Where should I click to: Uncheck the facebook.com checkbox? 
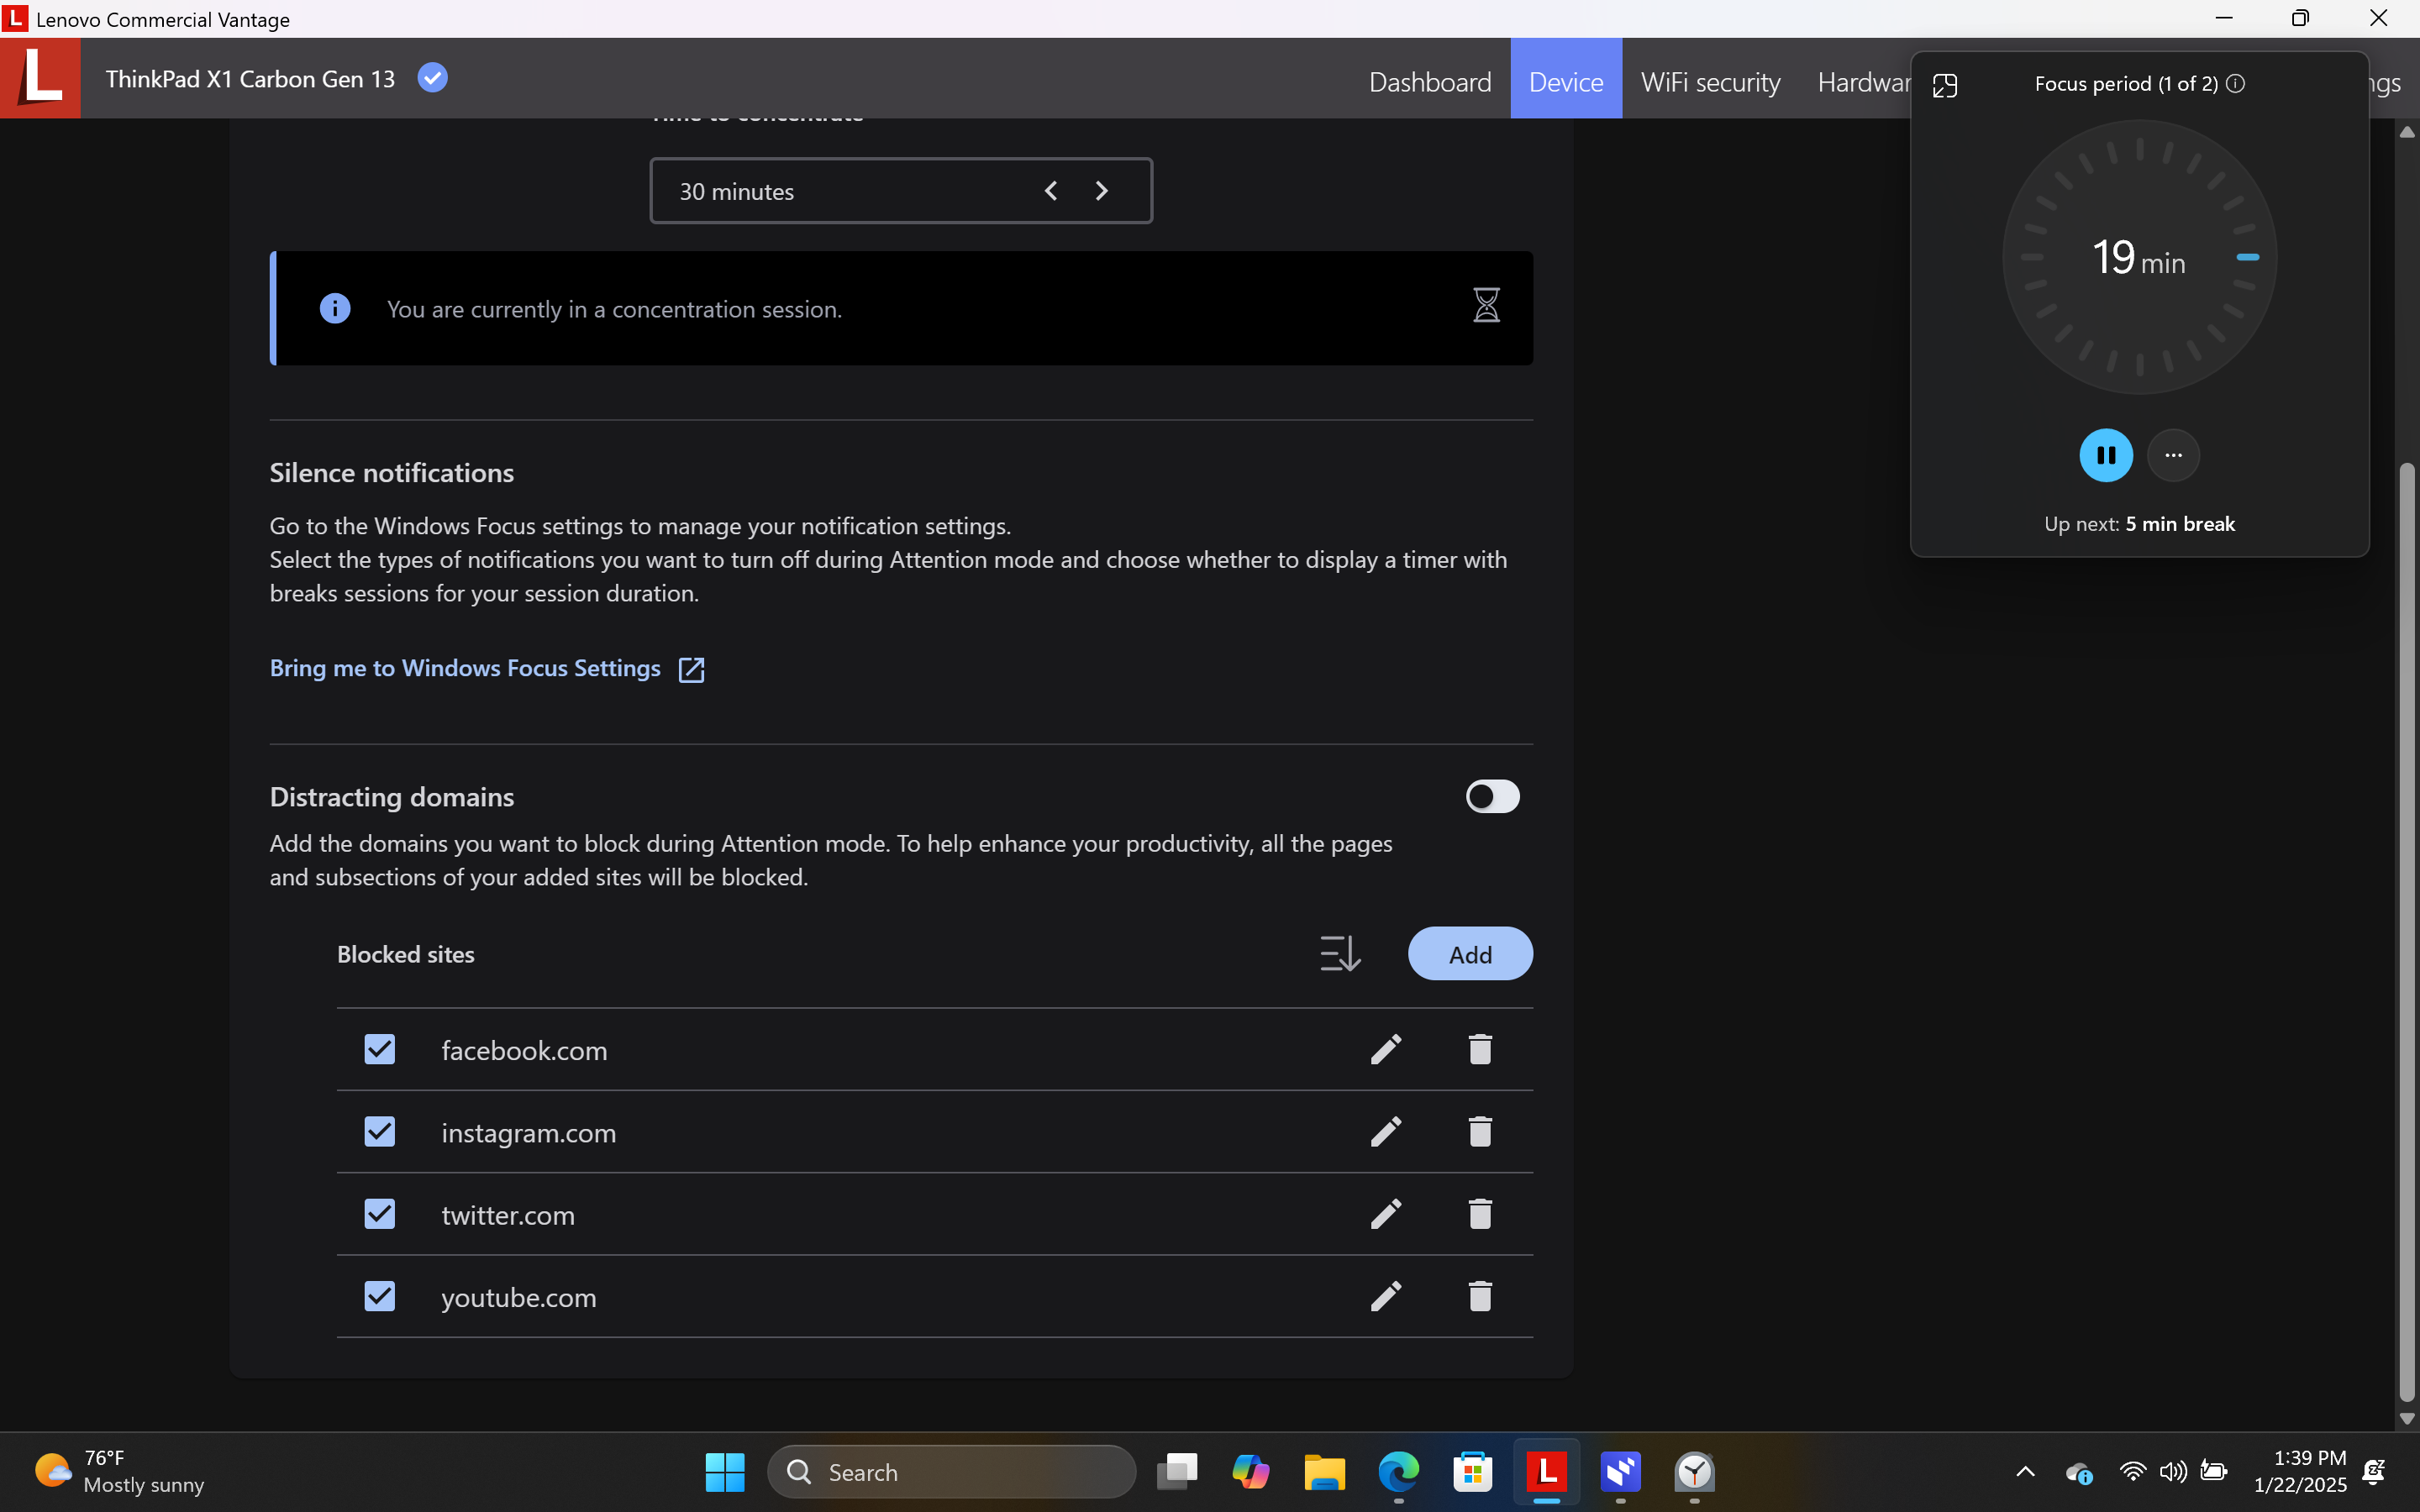(x=380, y=1049)
